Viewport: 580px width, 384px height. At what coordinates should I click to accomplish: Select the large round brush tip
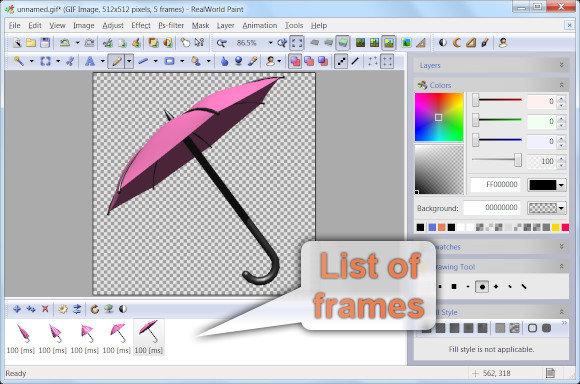tap(482, 287)
